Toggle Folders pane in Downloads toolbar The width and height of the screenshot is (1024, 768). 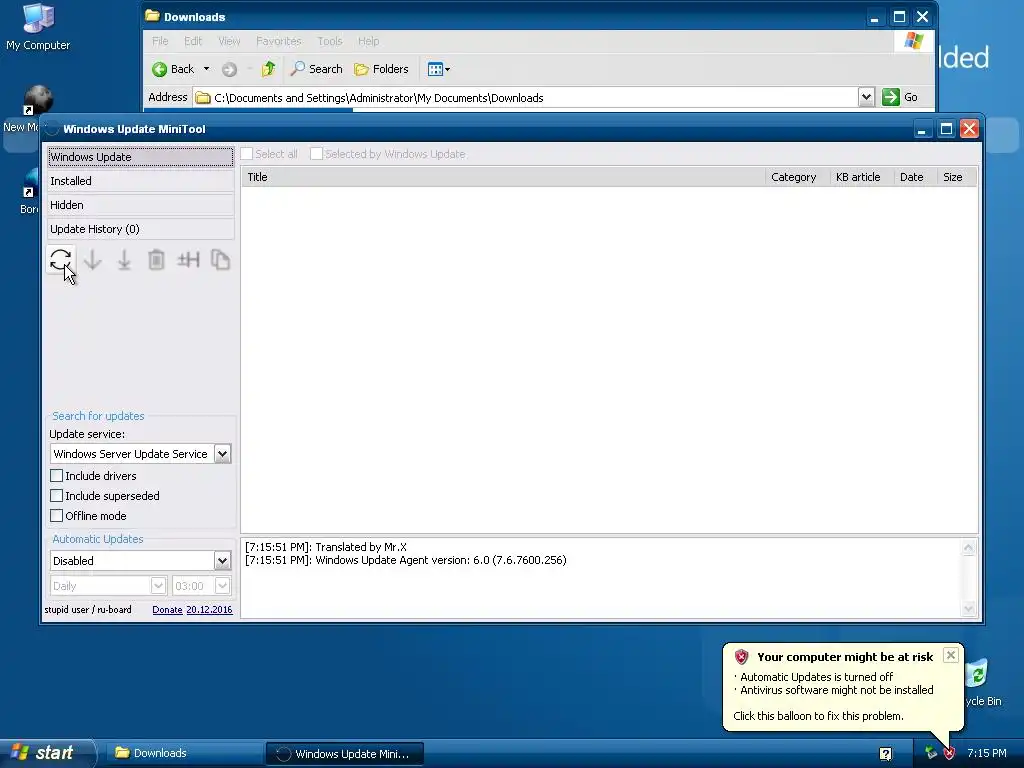point(381,69)
